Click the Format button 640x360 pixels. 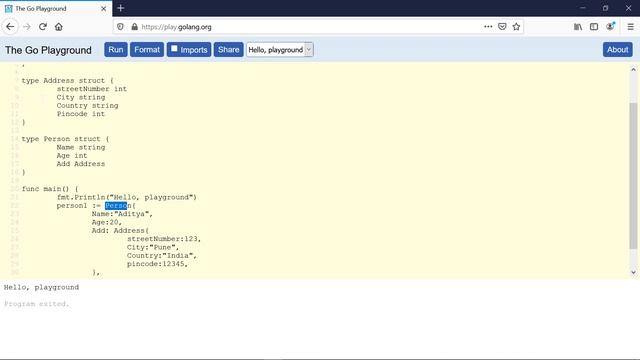[147, 50]
